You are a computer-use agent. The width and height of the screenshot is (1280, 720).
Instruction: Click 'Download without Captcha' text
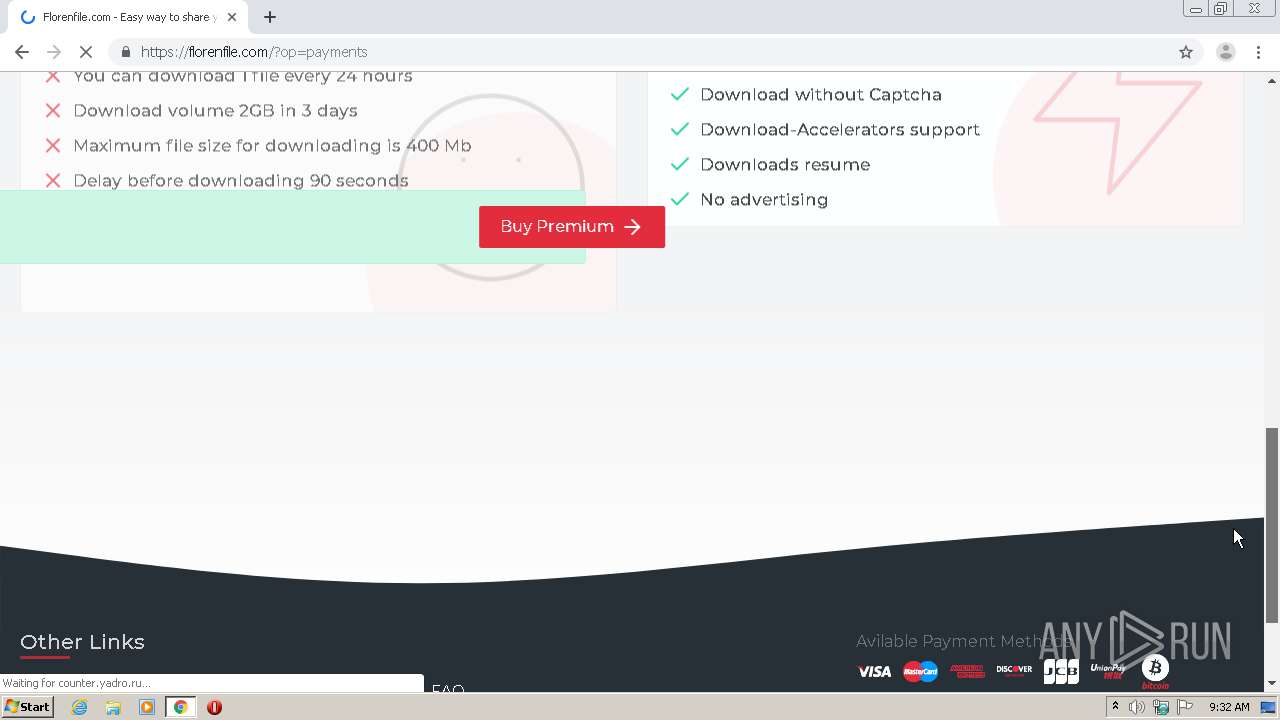821,95
